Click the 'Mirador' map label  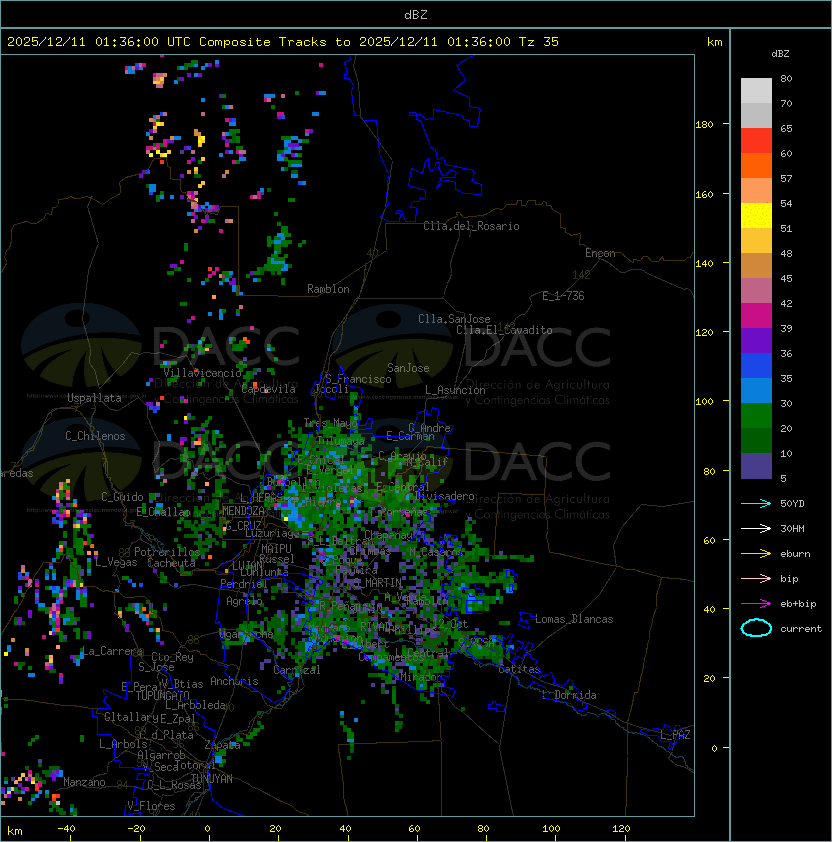pyautogui.click(x=421, y=677)
